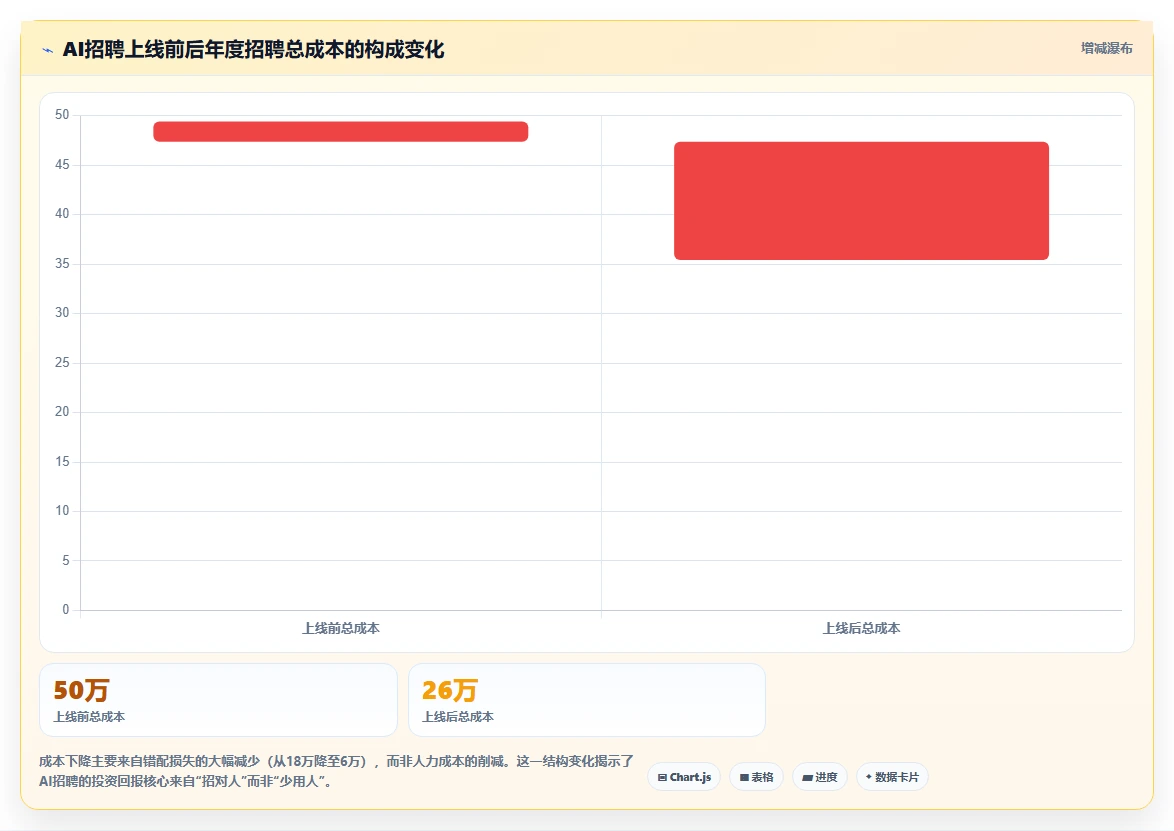
Task: Click the 26万 data card
Action: (x=587, y=700)
